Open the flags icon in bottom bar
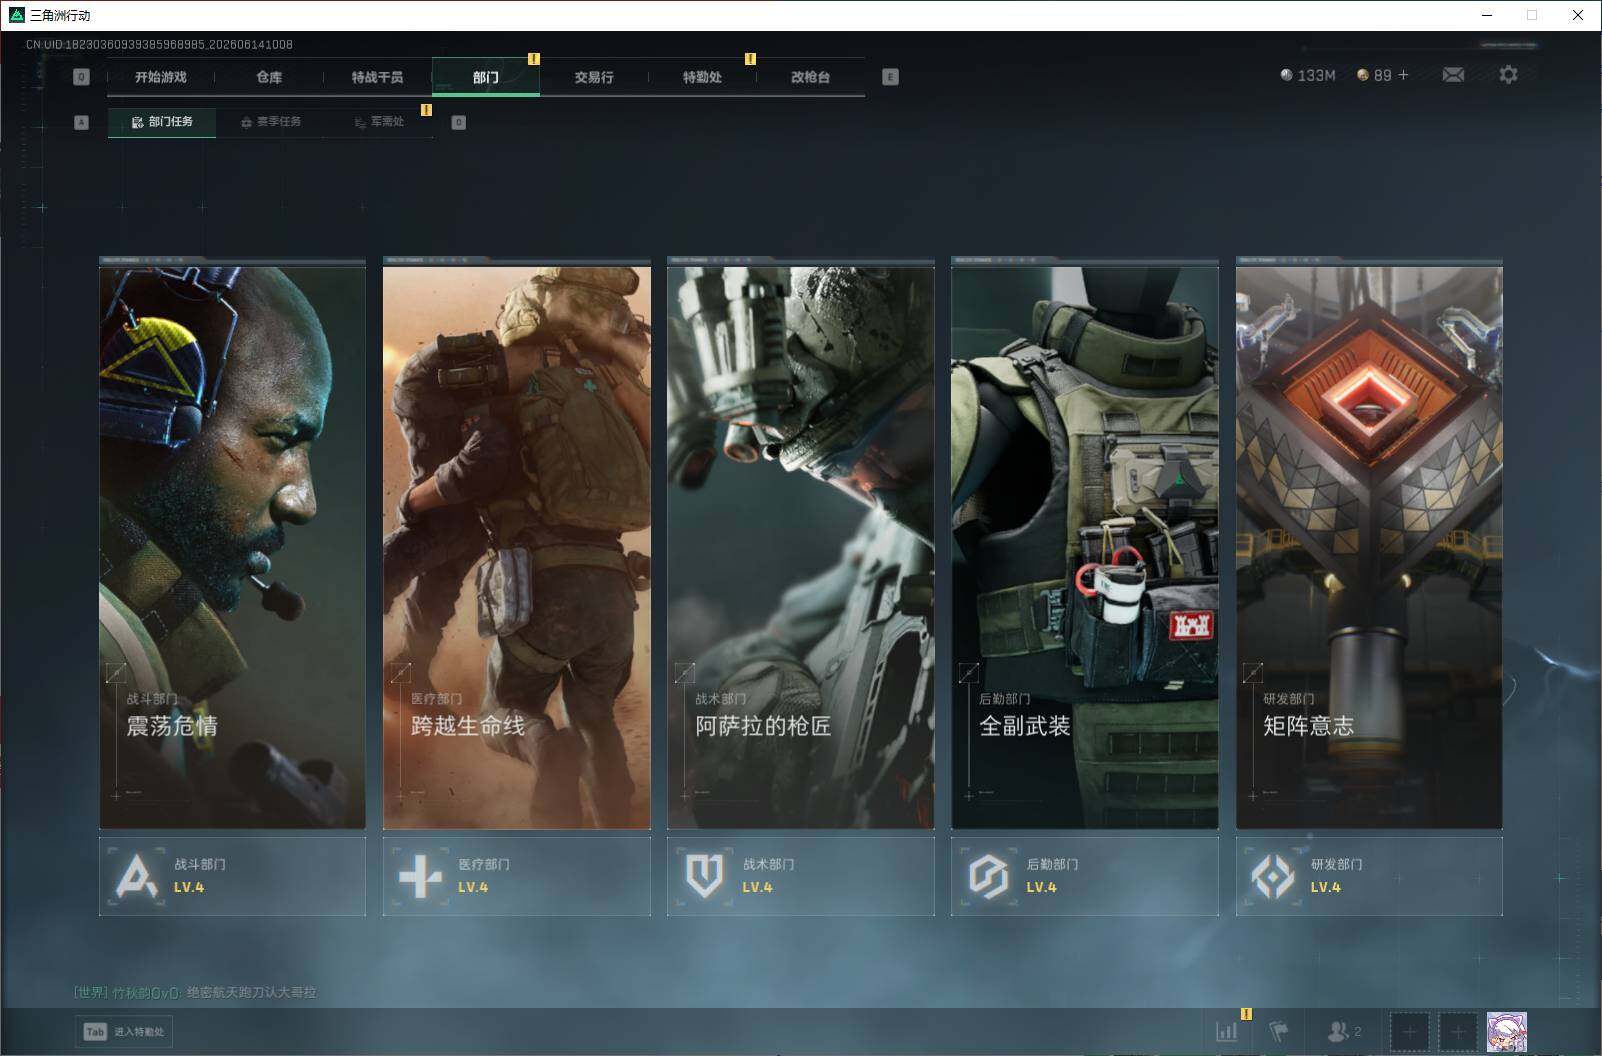The image size is (1602, 1056). coord(1279,1031)
